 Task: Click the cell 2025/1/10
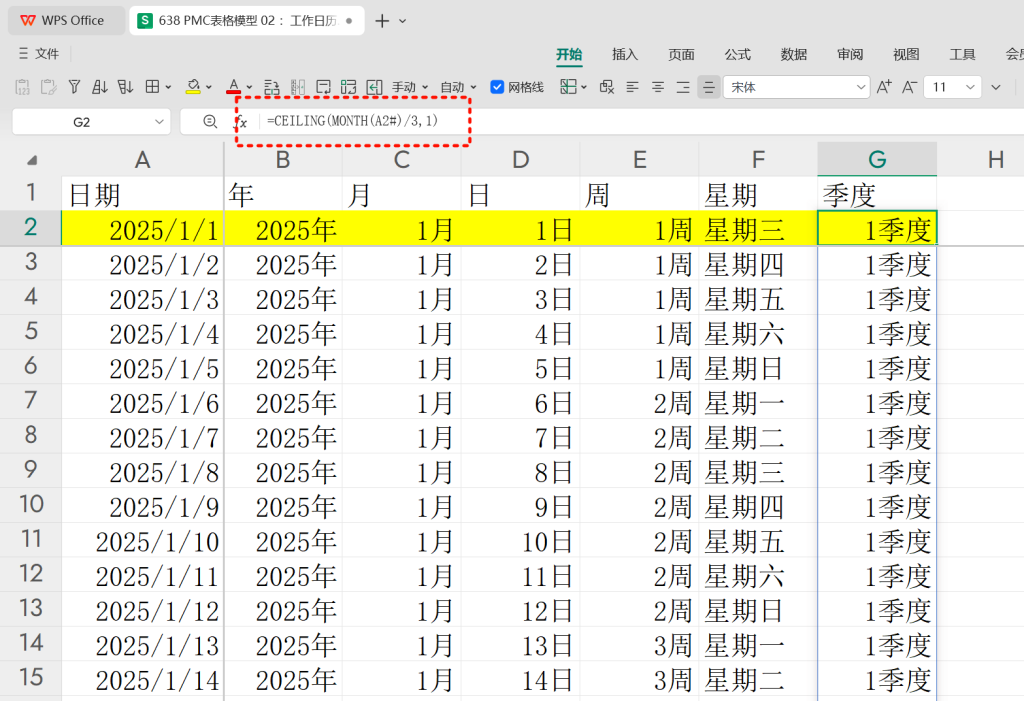pos(142,540)
